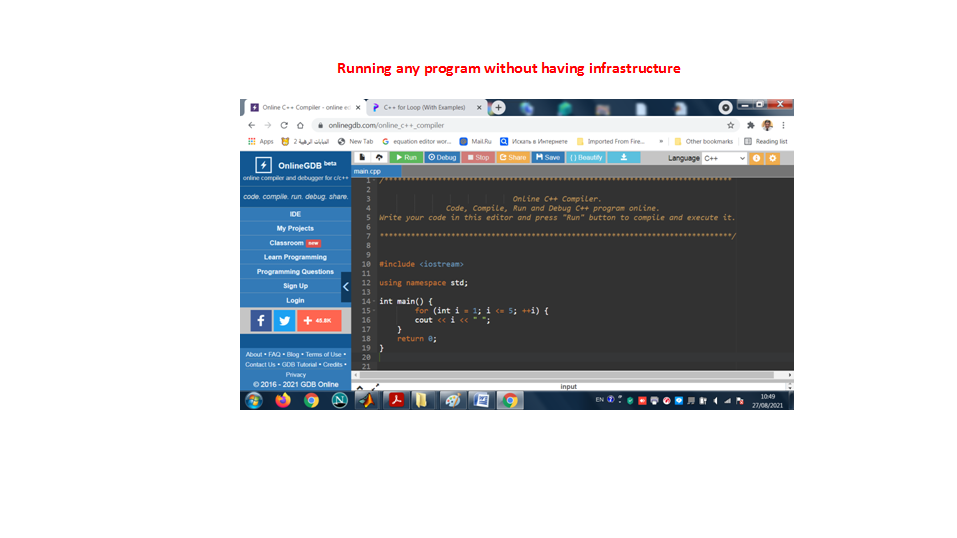
Task: Go to the browser home page
Action: tap(300, 125)
